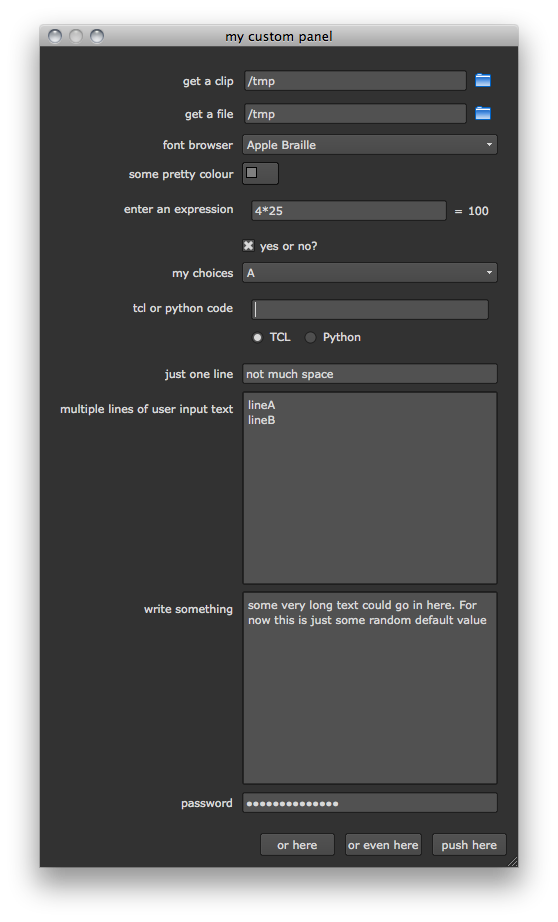Viewport: 558px width, 922px height.
Task: Open file browser icon beside get a clip
Action: point(483,81)
